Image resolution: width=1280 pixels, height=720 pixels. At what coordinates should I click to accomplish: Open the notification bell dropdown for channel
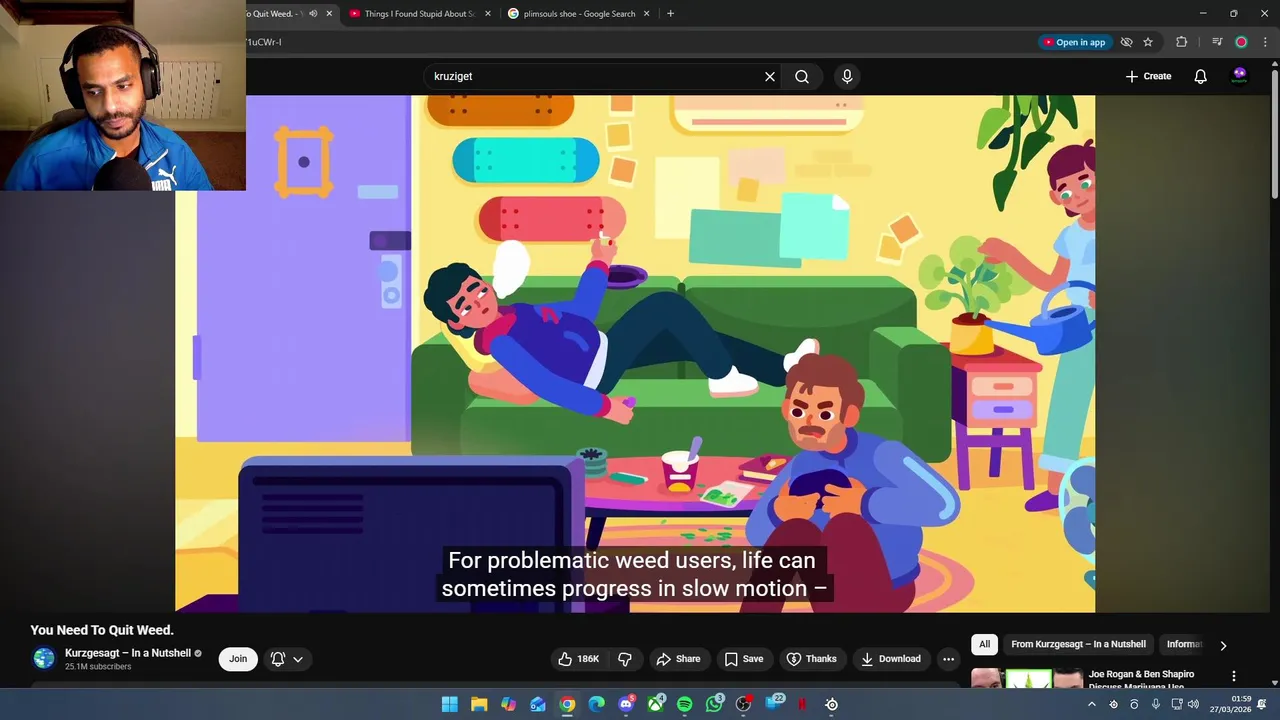(286, 659)
